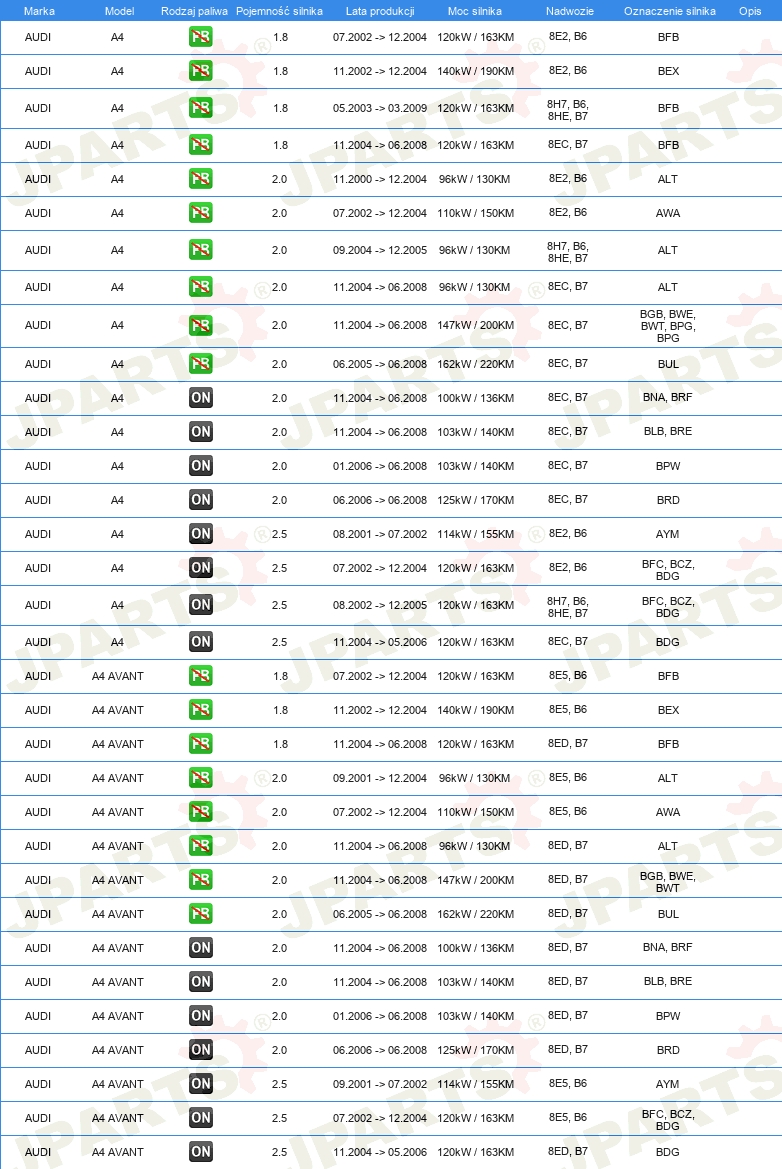Click date range 08.2001 -> 07.2002
This screenshot has height=1169, width=782.
coord(380,534)
